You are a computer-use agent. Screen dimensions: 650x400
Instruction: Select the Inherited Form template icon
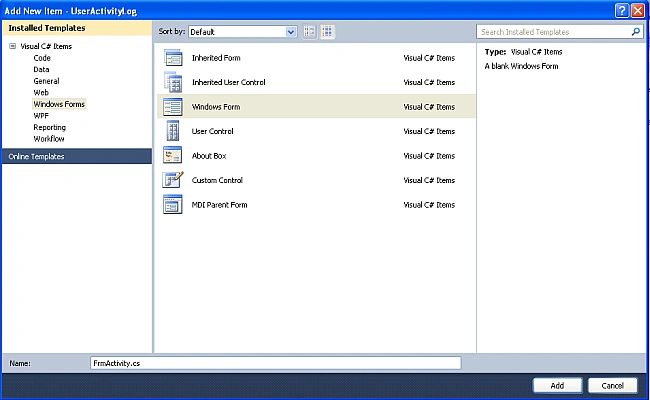(173, 58)
